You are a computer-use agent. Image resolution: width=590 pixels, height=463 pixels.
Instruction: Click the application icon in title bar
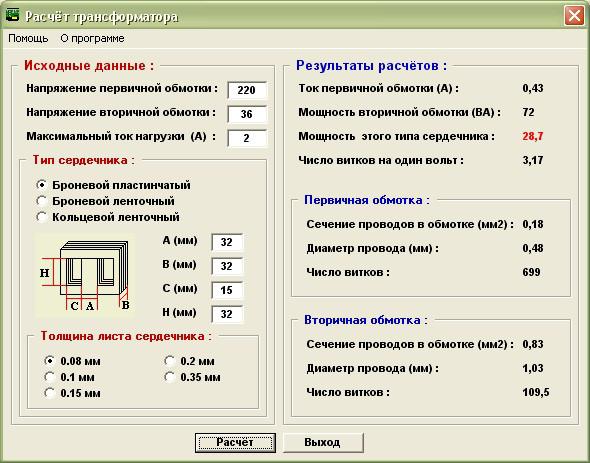tap(12, 16)
